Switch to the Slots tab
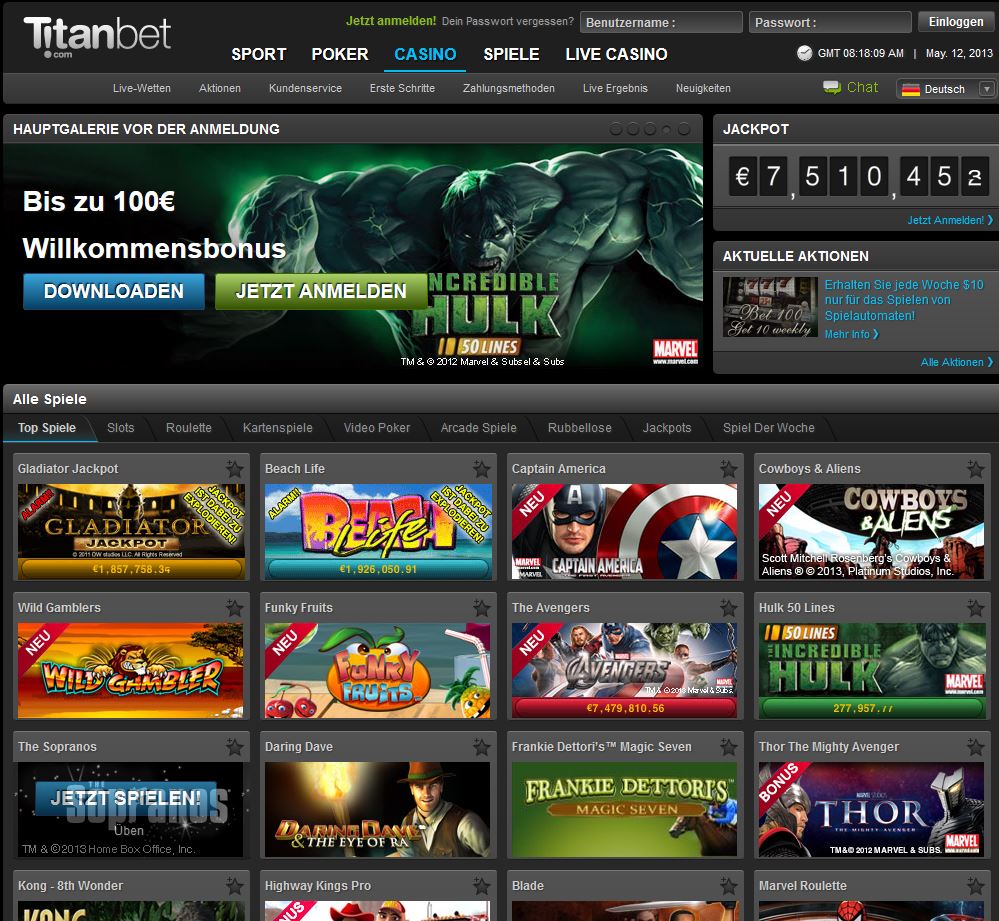999x921 pixels. pyautogui.click(x=120, y=428)
